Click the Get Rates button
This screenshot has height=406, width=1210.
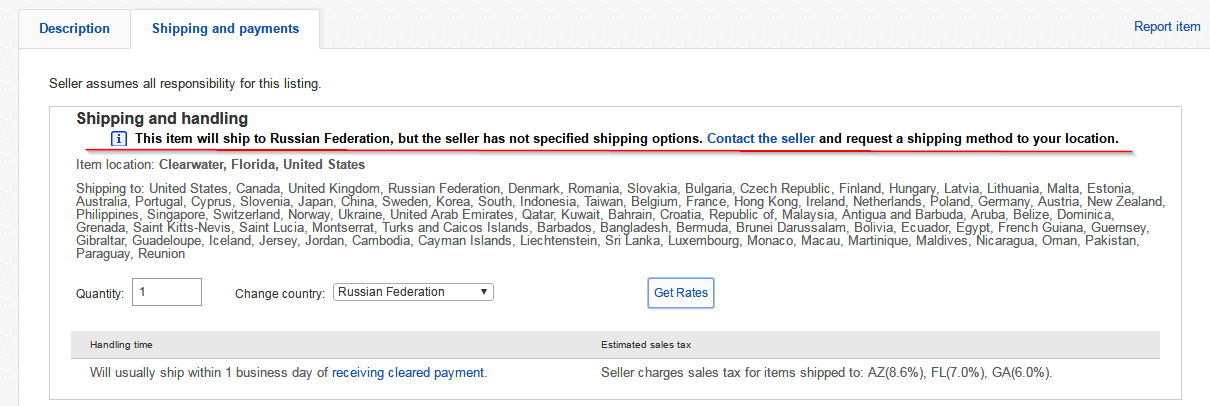(681, 293)
